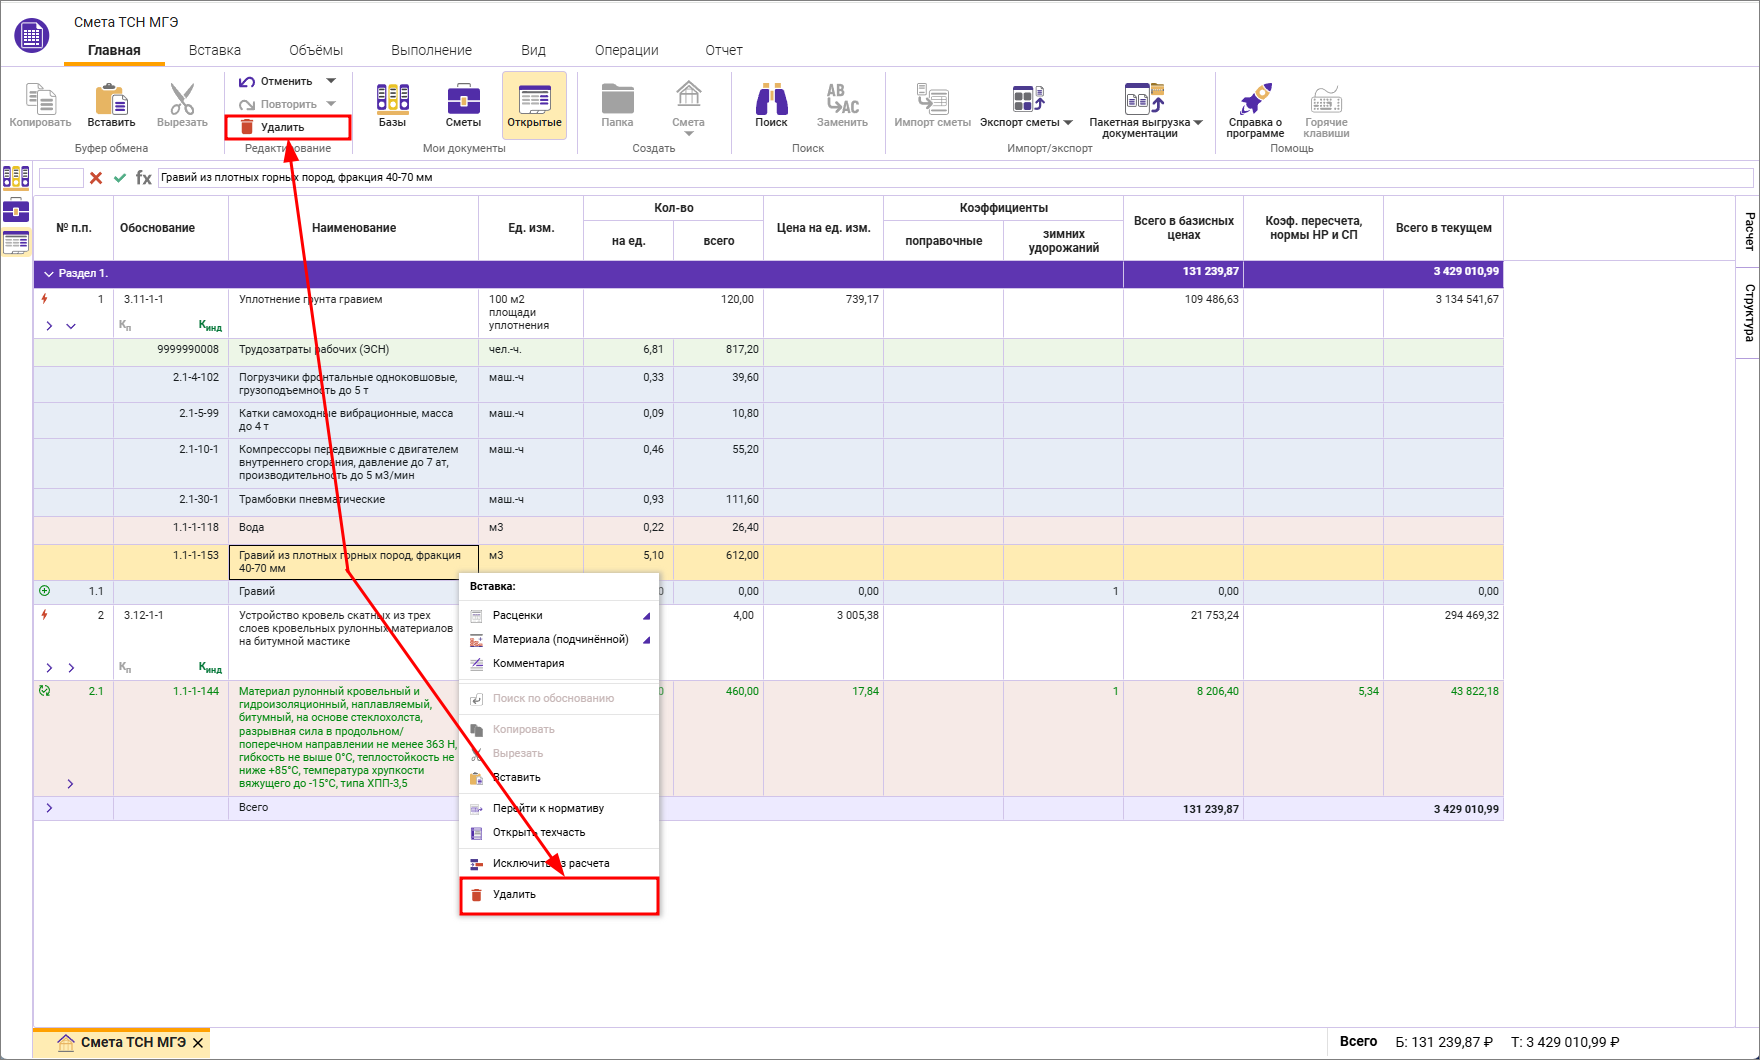Close the Смета ТСН МГЭ bottom tab
1760x1060 pixels.
click(198, 1043)
